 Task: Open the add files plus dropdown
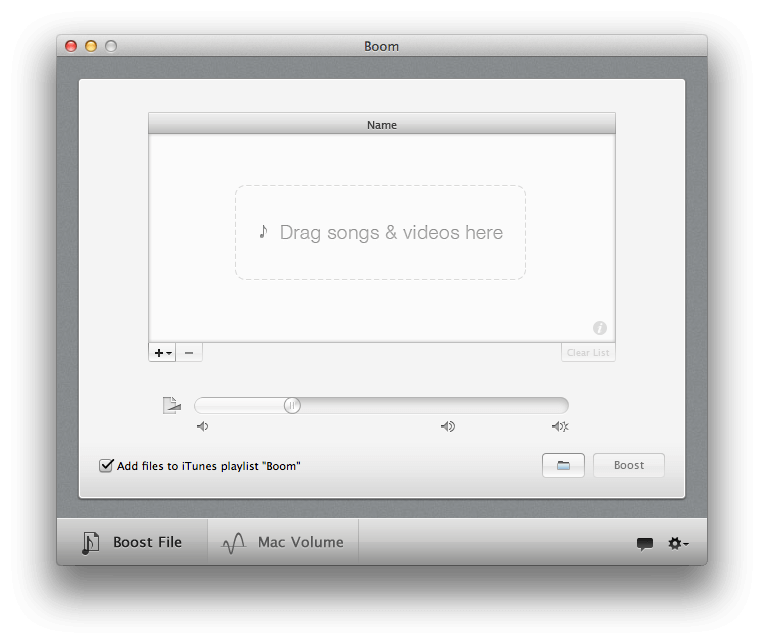pyautogui.click(x=162, y=353)
